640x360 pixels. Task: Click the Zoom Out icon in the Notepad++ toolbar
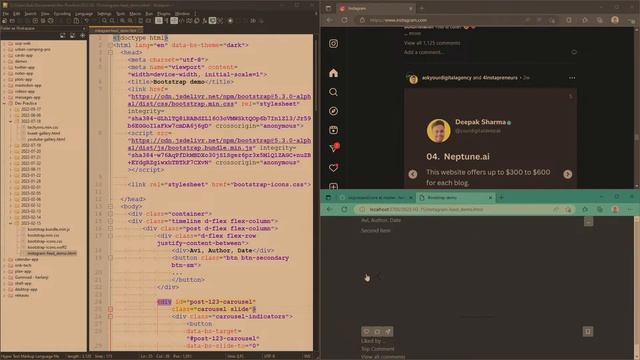click(130, 21)
